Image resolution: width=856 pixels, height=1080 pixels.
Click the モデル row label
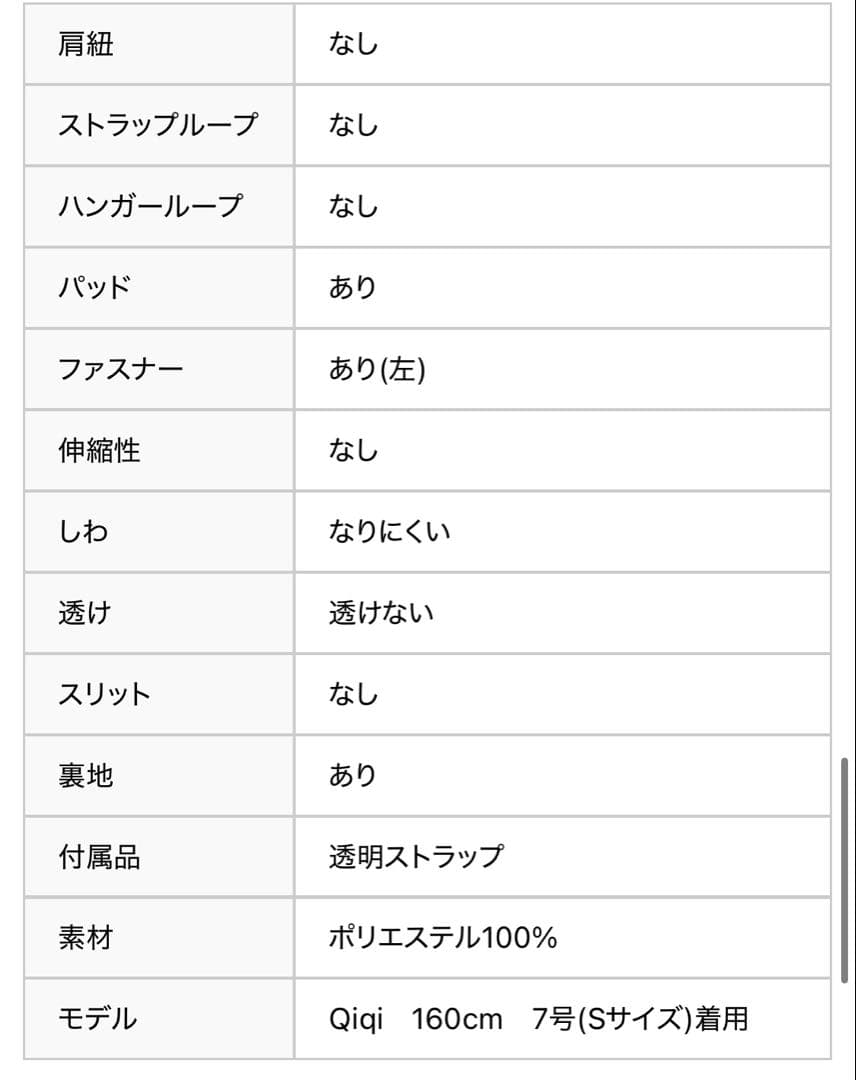coord(98,1019)
